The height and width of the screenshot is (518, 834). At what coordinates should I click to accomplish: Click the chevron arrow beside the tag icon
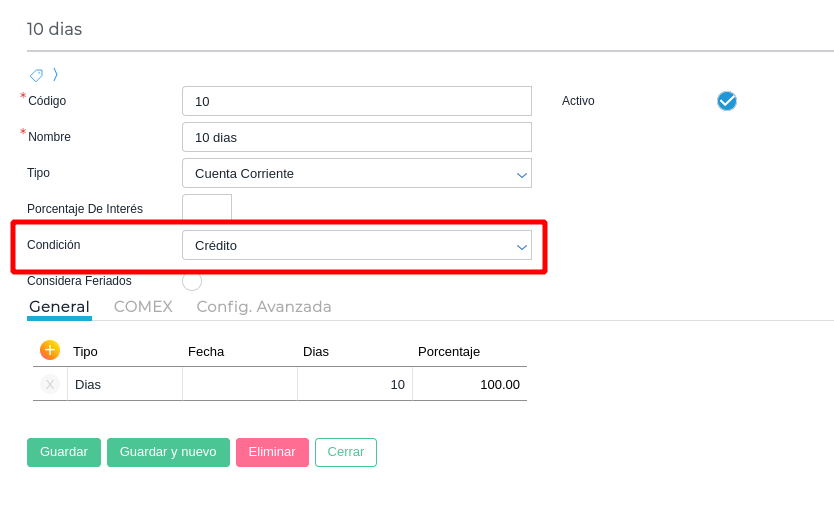pyautogui.click(x=55, y=74)
